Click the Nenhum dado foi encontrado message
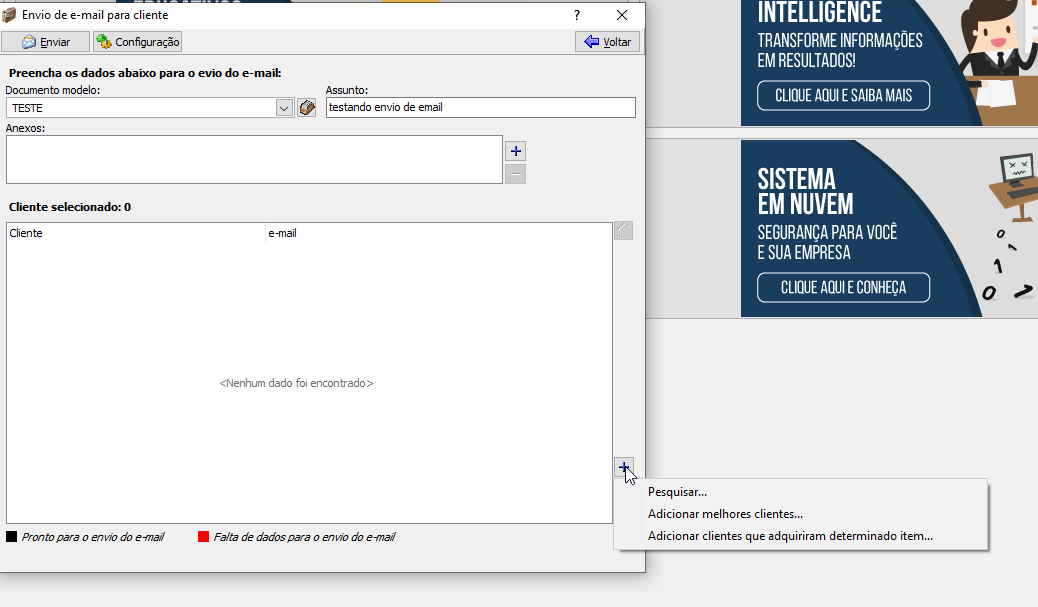This screenshot has height=607, width=1038. click(296, 383)
